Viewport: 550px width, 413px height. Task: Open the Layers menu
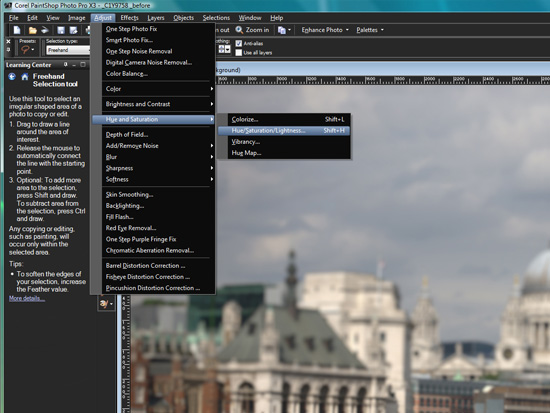(156, 18)
